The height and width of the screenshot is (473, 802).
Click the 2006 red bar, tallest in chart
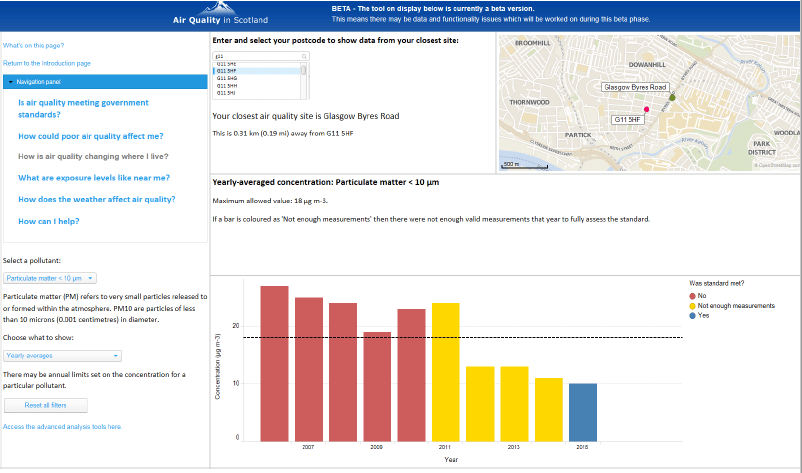tap(275, 364)
